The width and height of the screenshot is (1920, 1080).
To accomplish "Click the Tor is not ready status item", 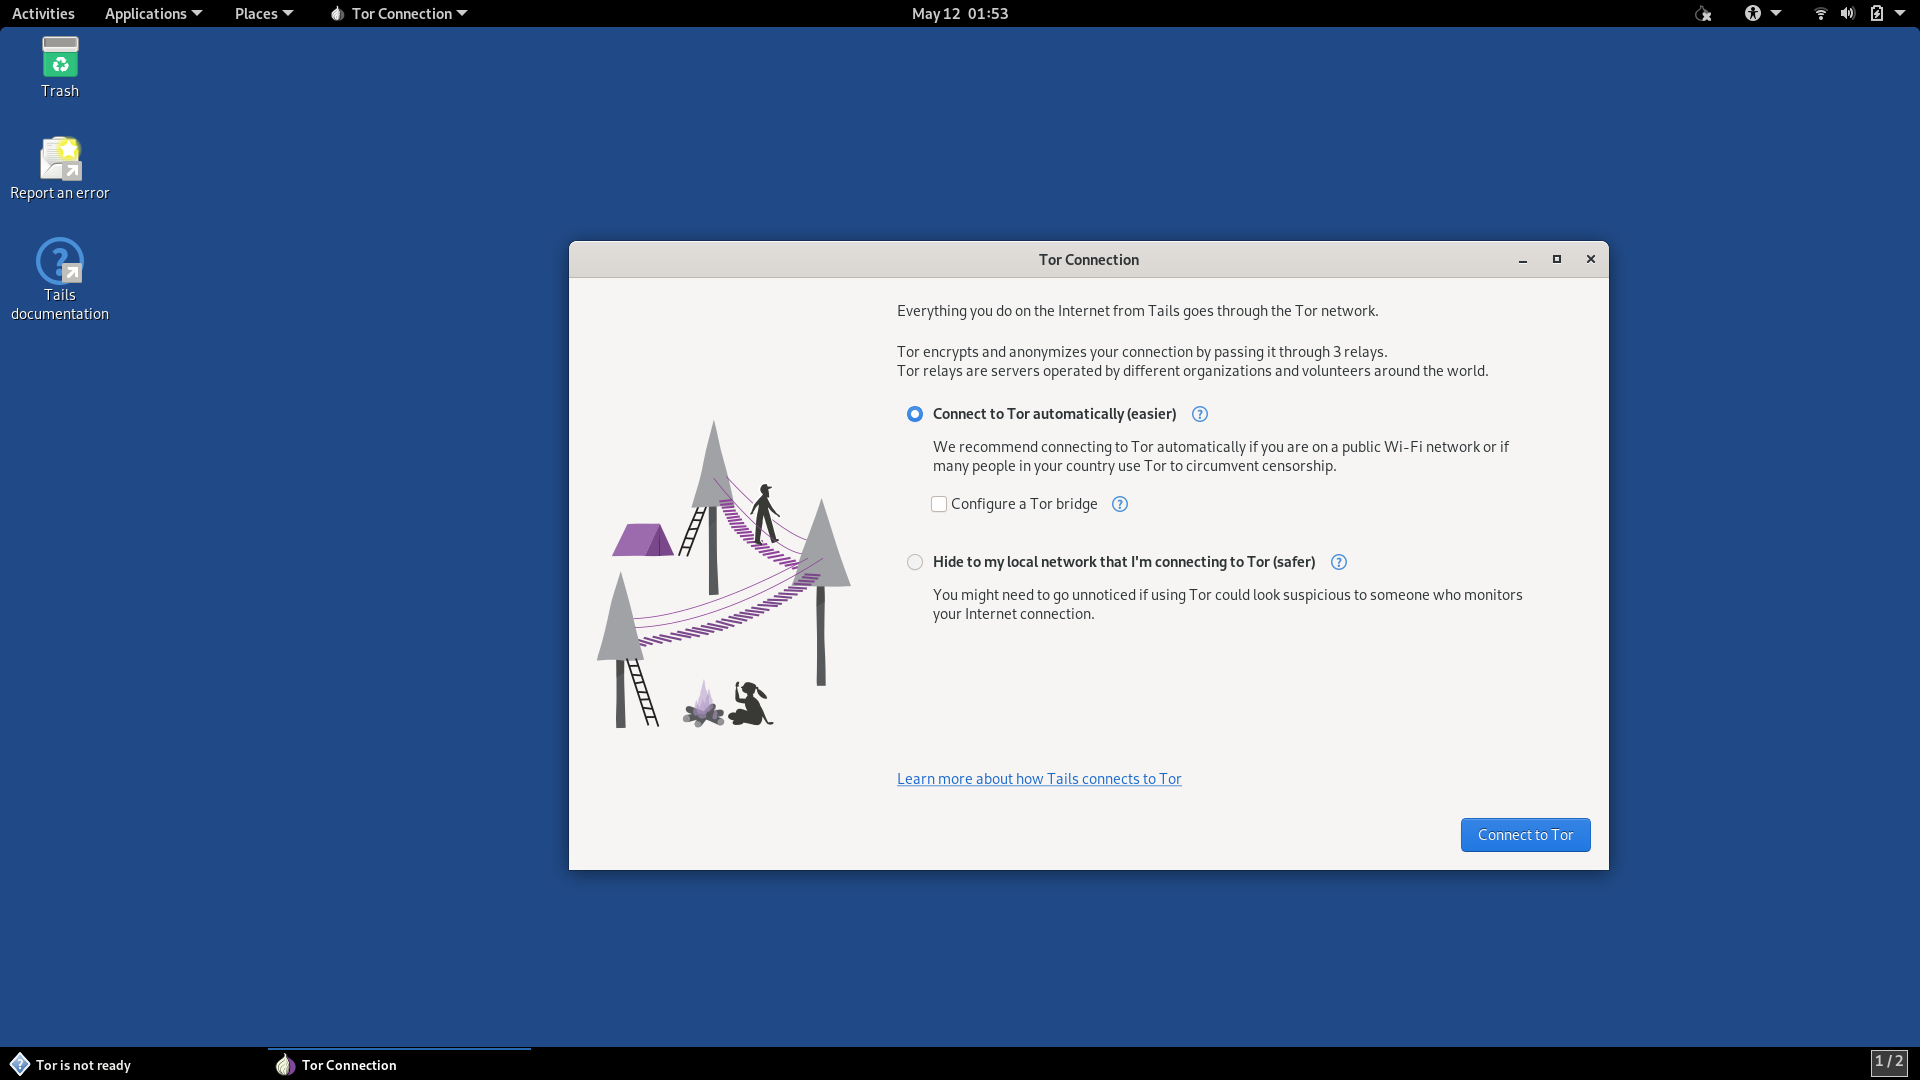I will (x=70, y=1065).
